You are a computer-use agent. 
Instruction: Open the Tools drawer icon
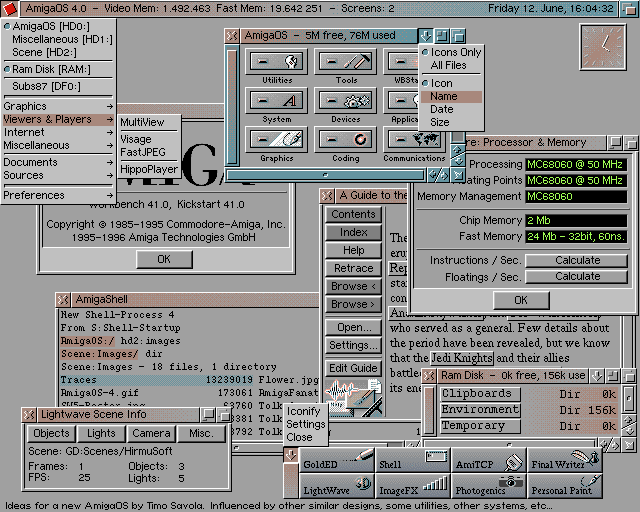click(346, 61)
